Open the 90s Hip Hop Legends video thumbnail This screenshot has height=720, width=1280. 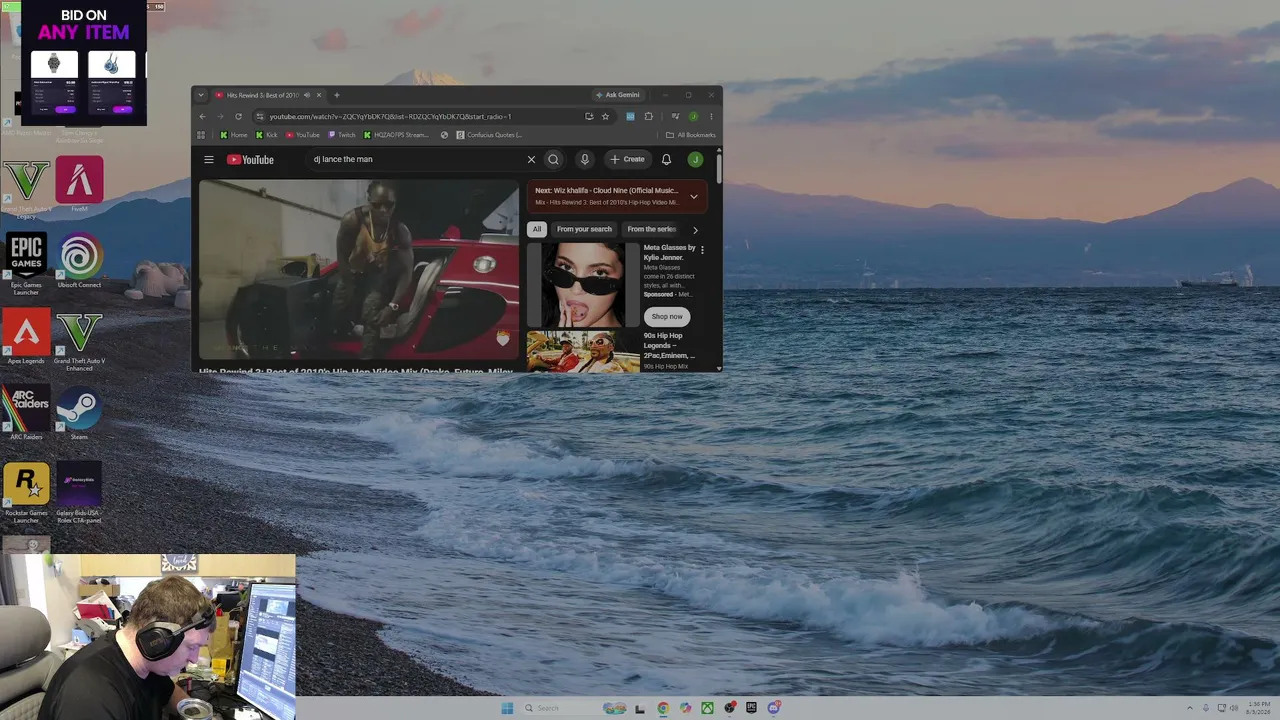coord(583,351)
